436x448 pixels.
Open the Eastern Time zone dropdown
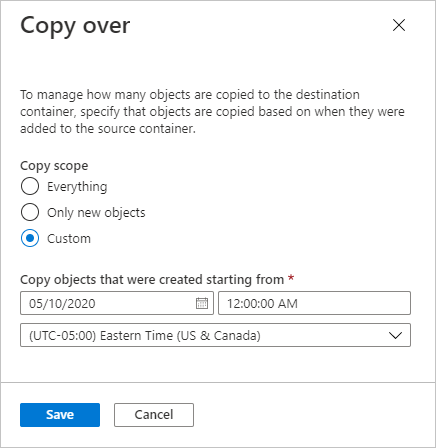tap(215, 335)
